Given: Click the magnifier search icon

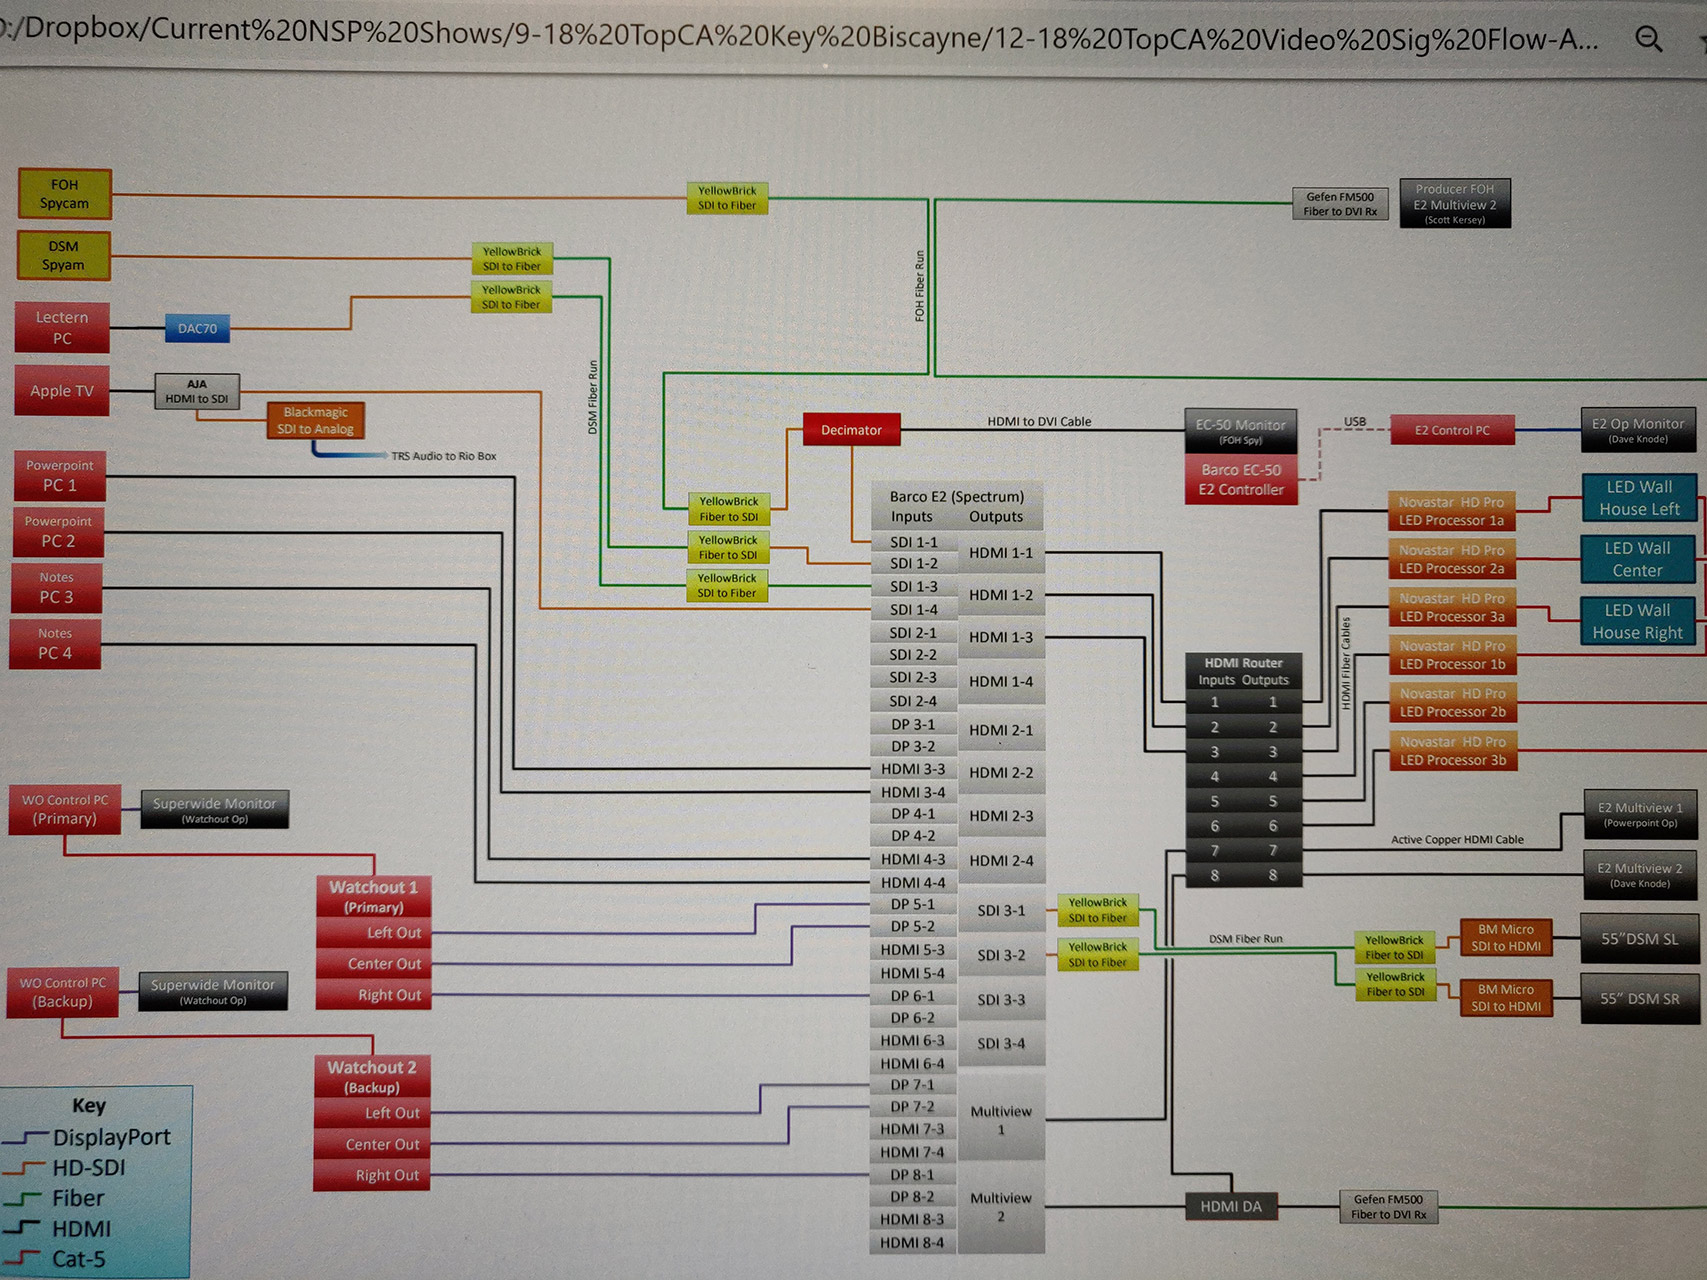Looking at the screenshot, I should (1648, 40).
